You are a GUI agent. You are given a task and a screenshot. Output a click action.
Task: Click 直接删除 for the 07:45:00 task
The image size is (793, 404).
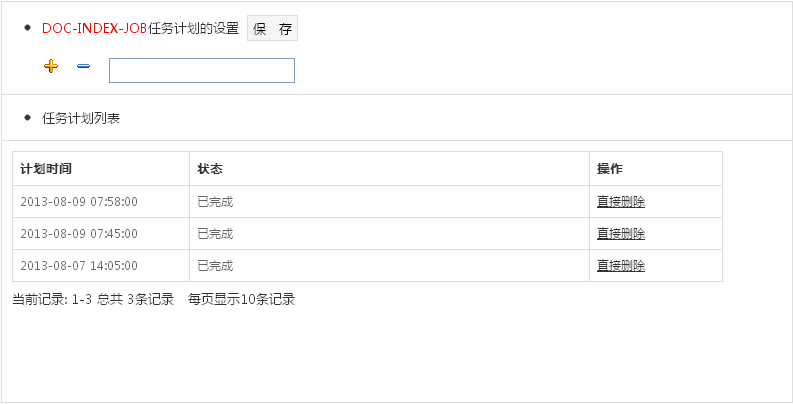(x=621, y=234)
